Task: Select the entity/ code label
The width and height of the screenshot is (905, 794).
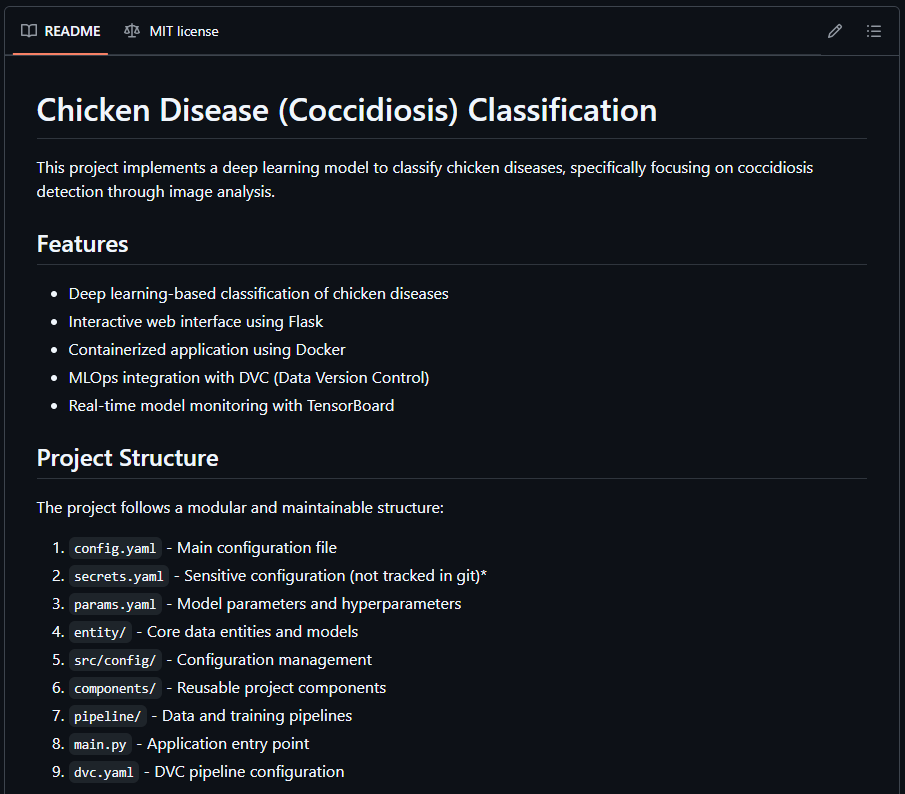Action: coord(100,632)
